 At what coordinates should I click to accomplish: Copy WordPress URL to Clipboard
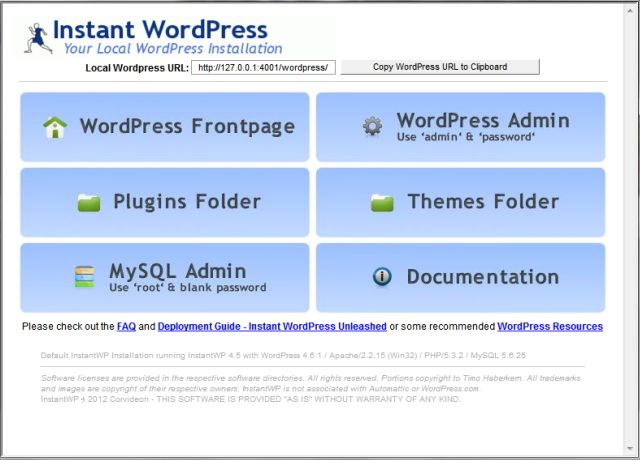[440, 67]
